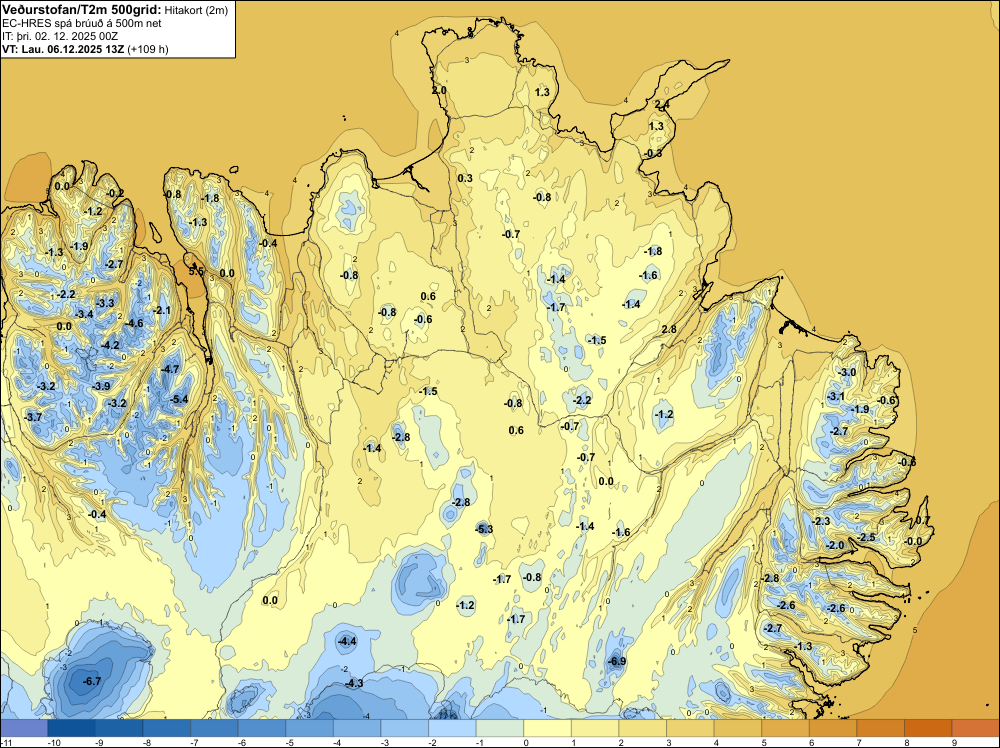Click the temperature value "-3.1"

tap(835, 396)
